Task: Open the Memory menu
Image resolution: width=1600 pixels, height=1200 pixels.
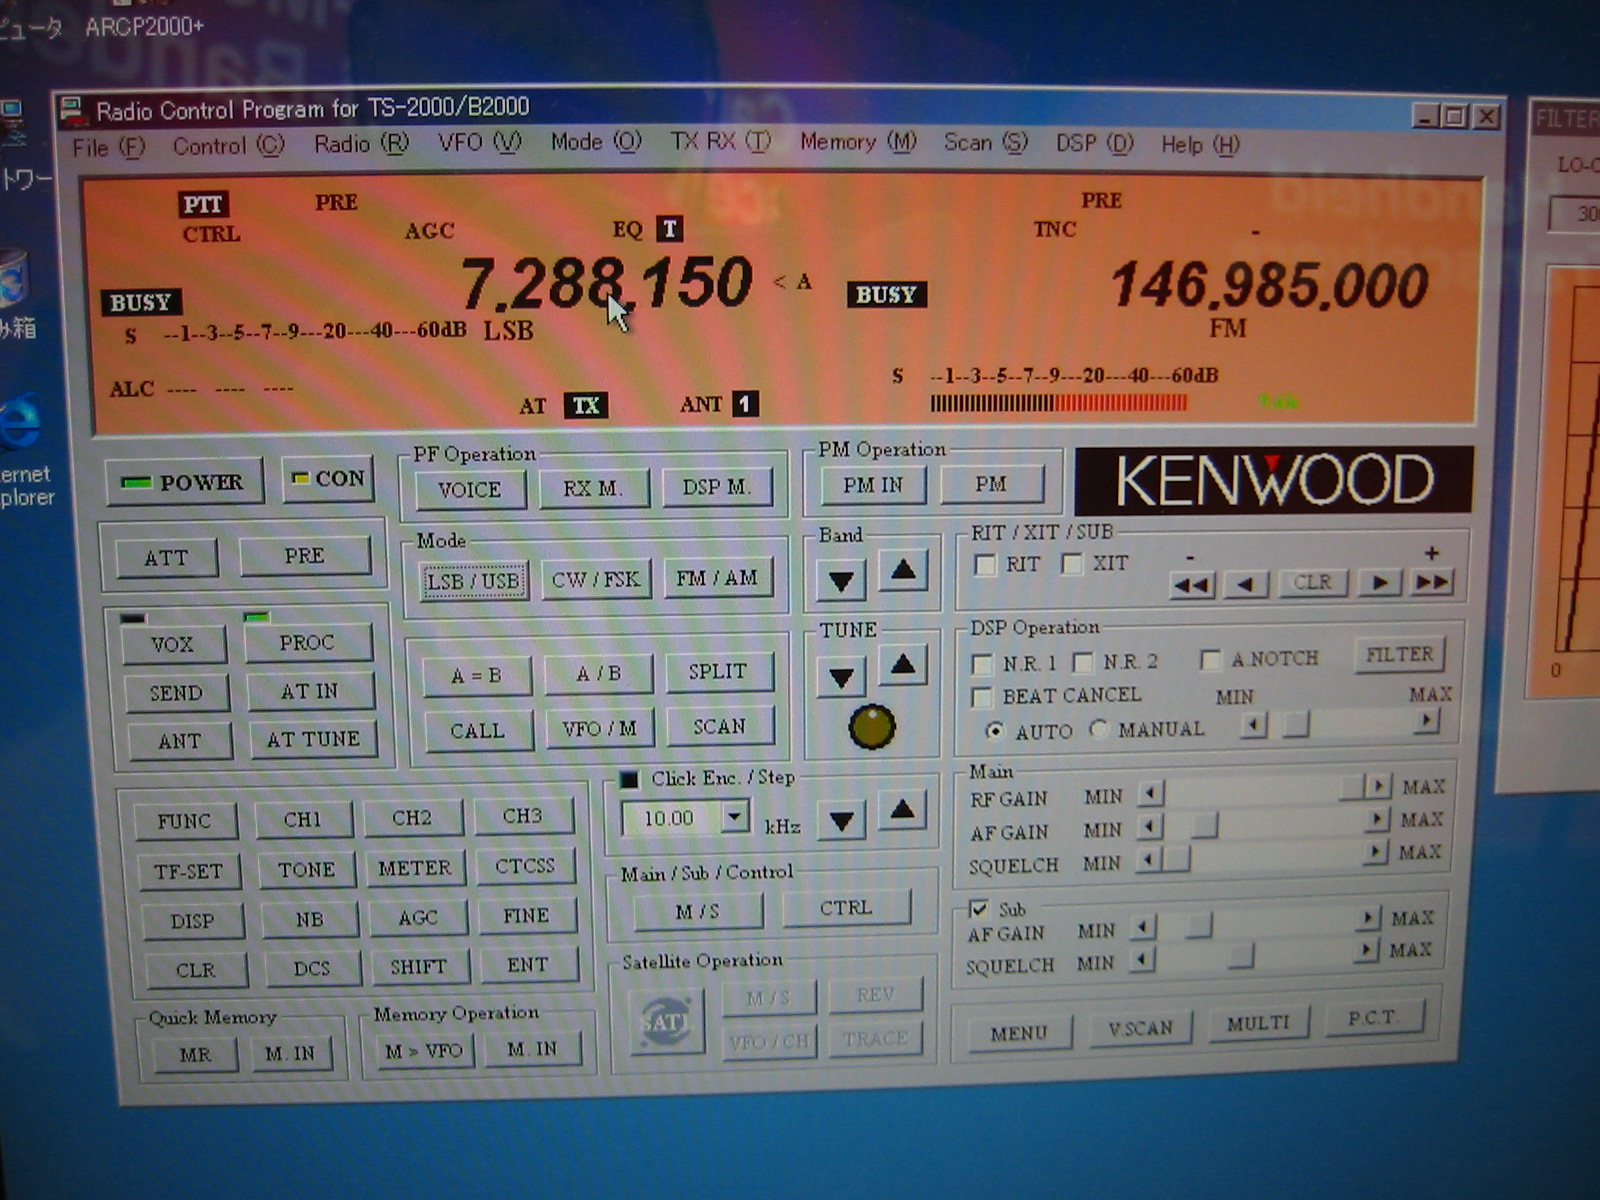Action: coord(858,142)
